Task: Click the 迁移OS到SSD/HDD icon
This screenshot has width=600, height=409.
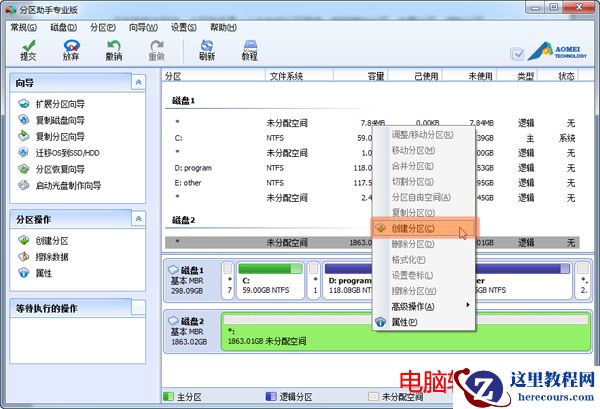Action: [x=24, y=153]
